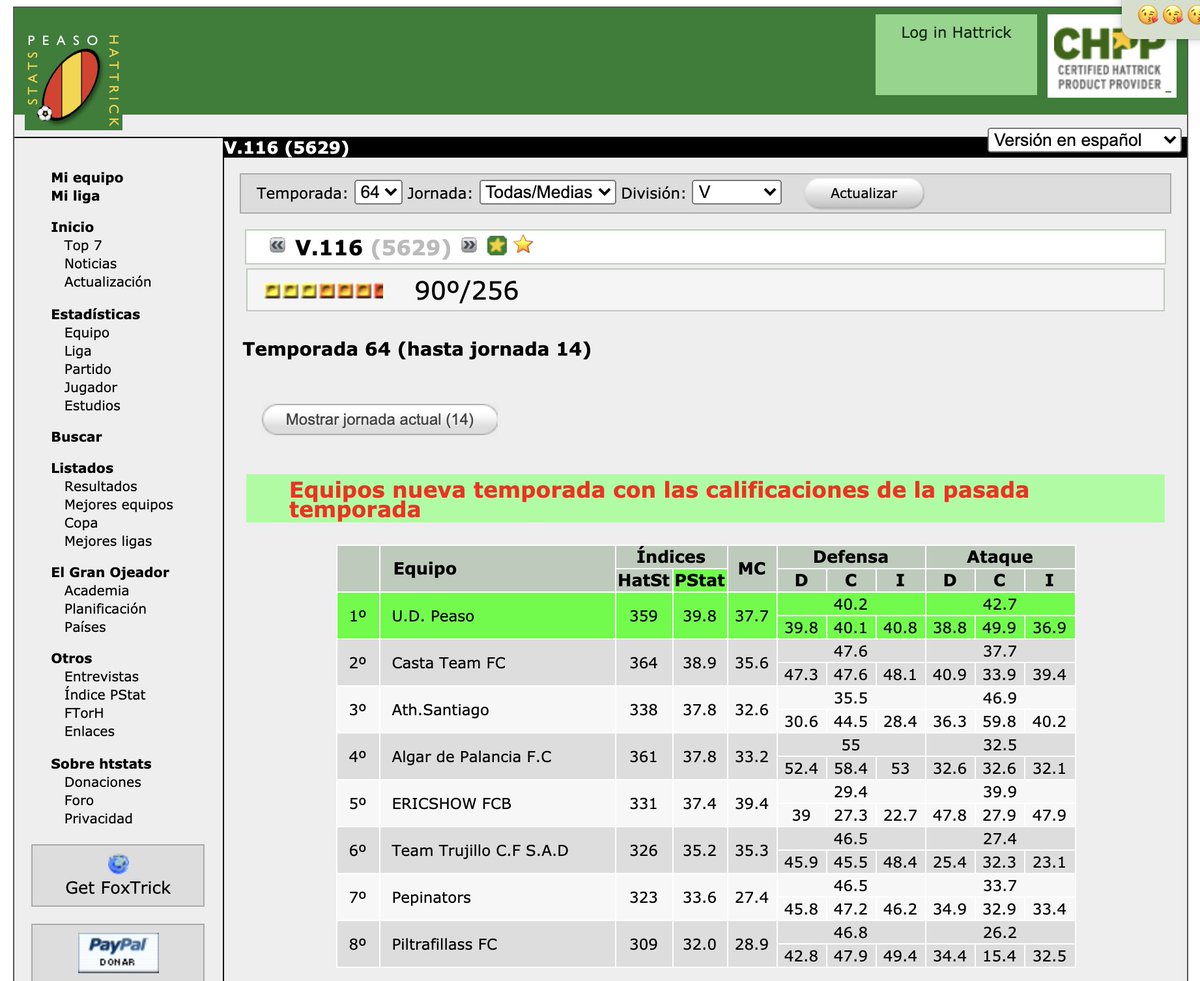
Task: Open Noticias in the sidebar
Action: point(90,264)
